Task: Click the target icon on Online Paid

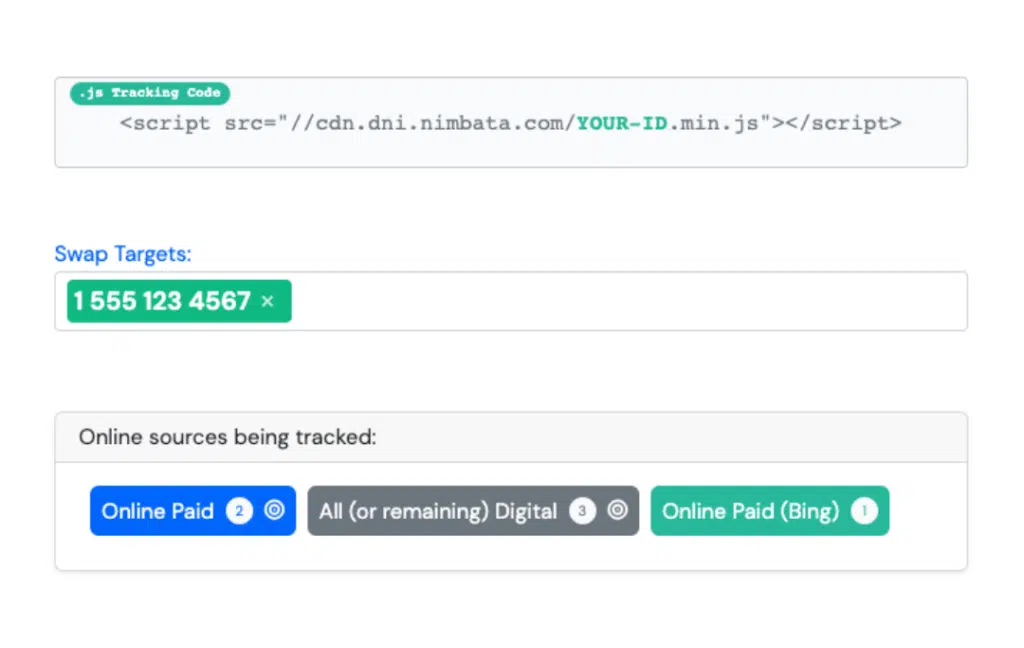Action: 274,511
